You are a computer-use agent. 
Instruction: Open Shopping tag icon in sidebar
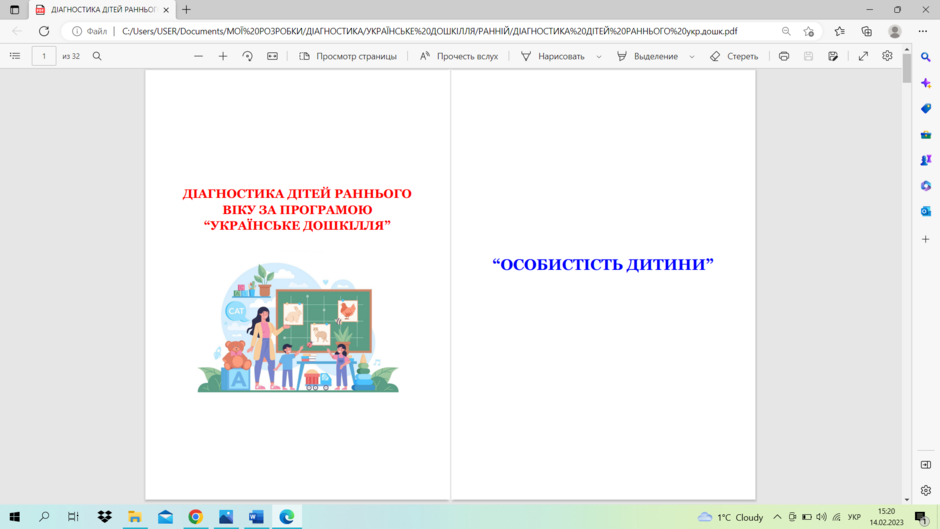tap(926, 109)
